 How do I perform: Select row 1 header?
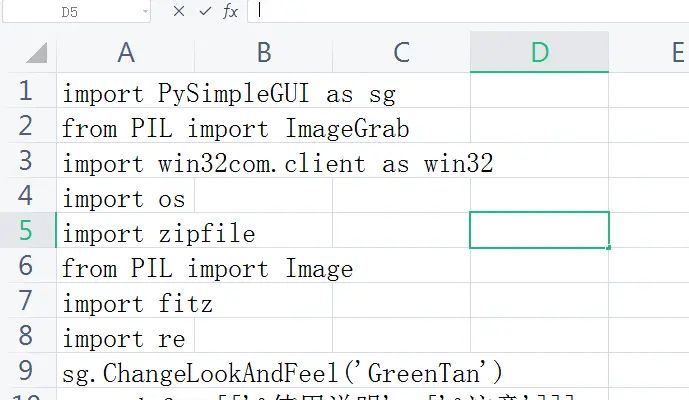[x=26, y=91]
